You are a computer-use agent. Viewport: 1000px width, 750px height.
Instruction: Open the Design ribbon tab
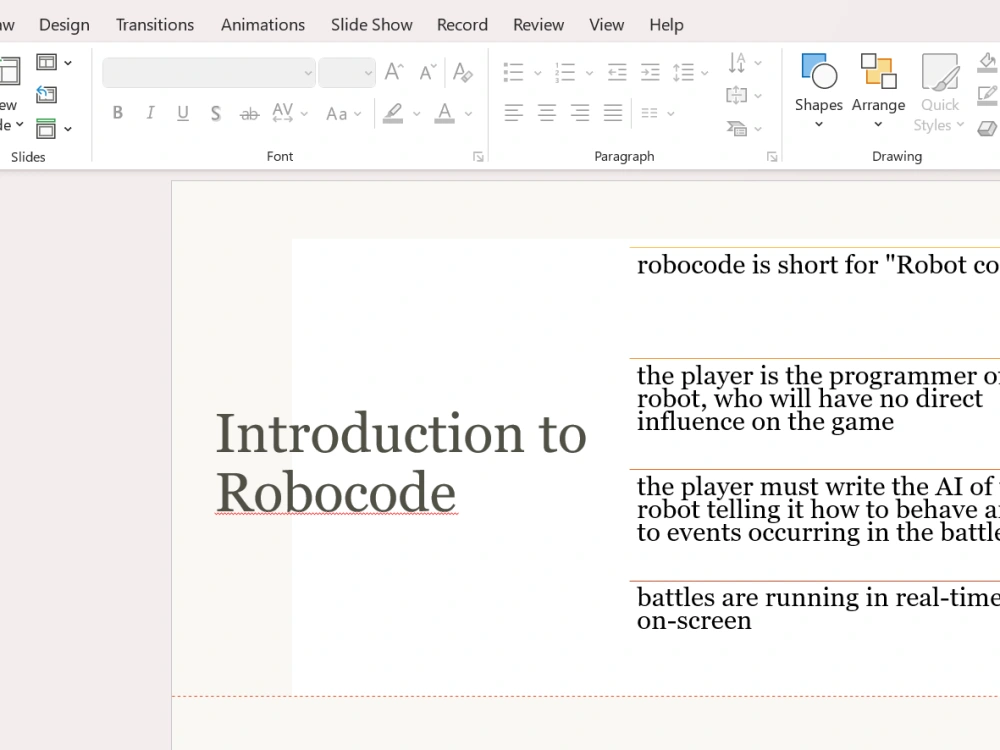[64, 25]
